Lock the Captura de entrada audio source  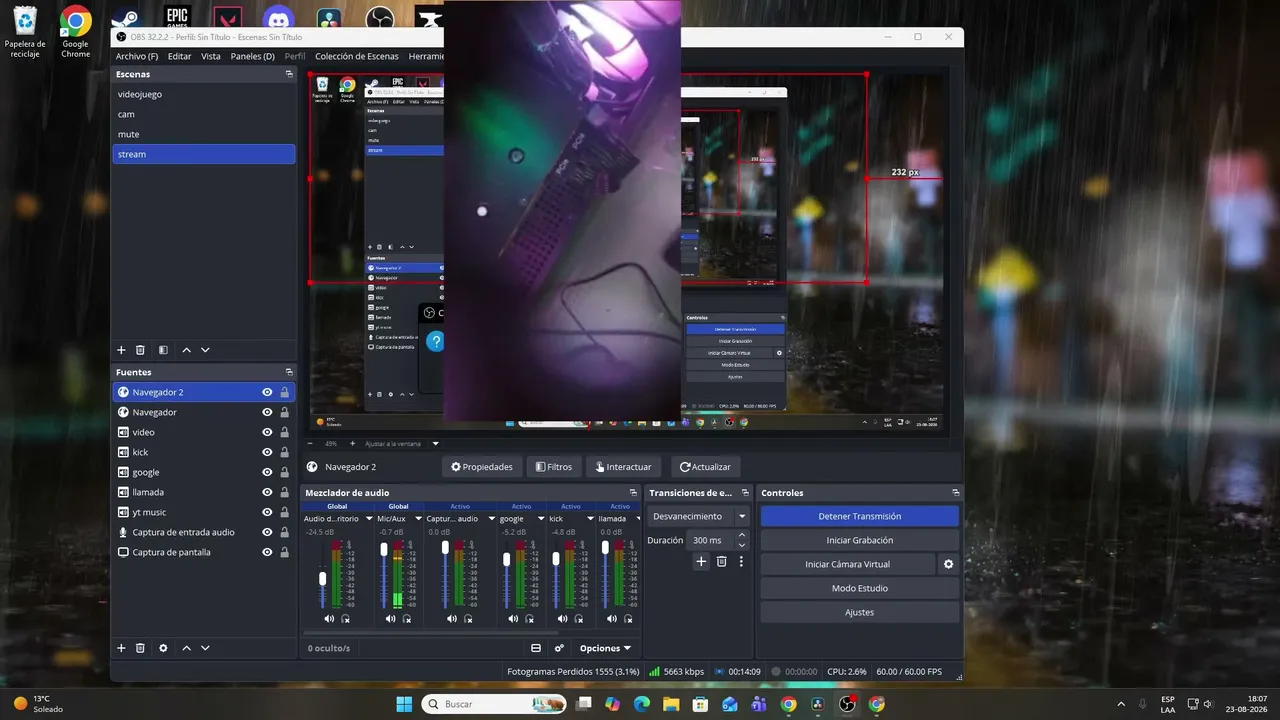point(285,532)
